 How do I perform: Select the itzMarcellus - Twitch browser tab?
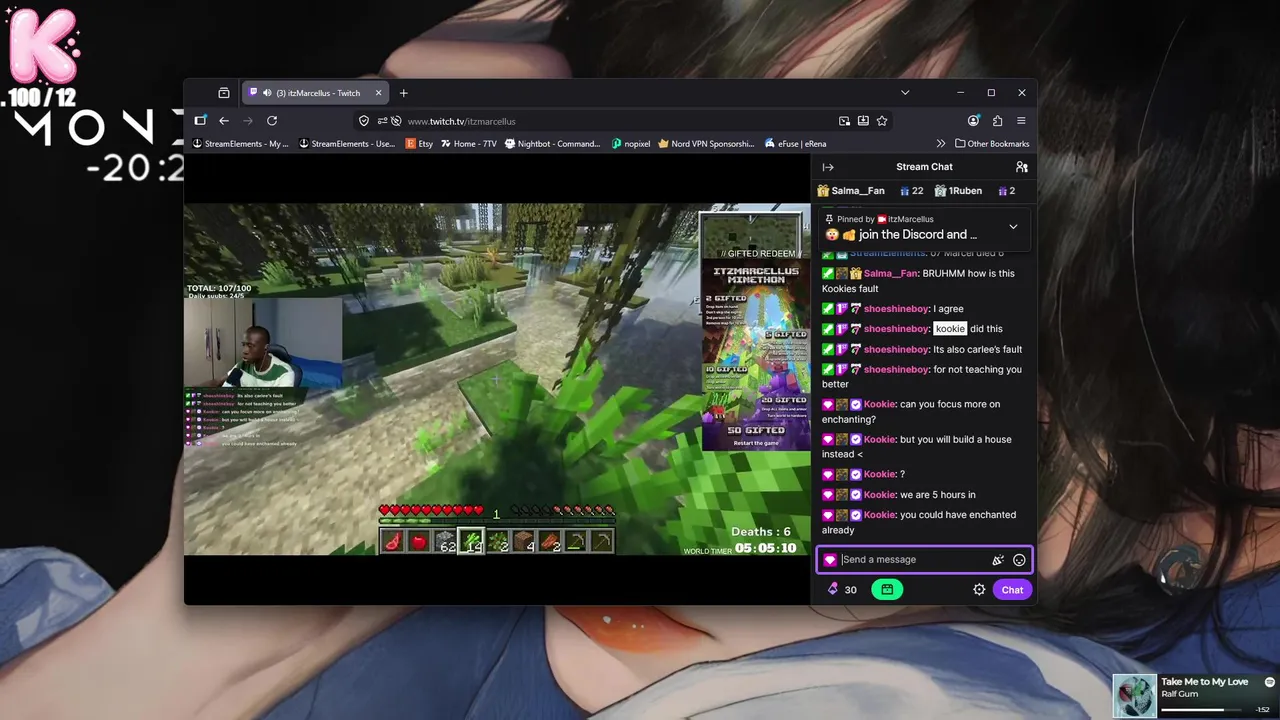(317, 93)
